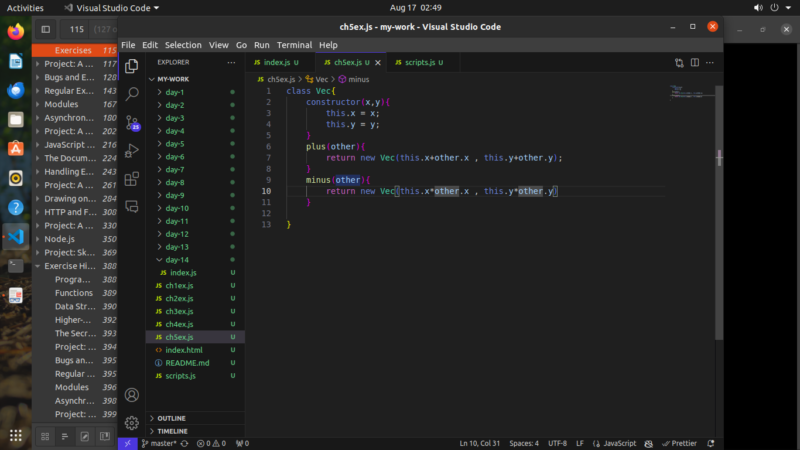This screenshot has height=450, width=800.
Task: Click the Explorer more actions ellipsis
Action: 231,62
